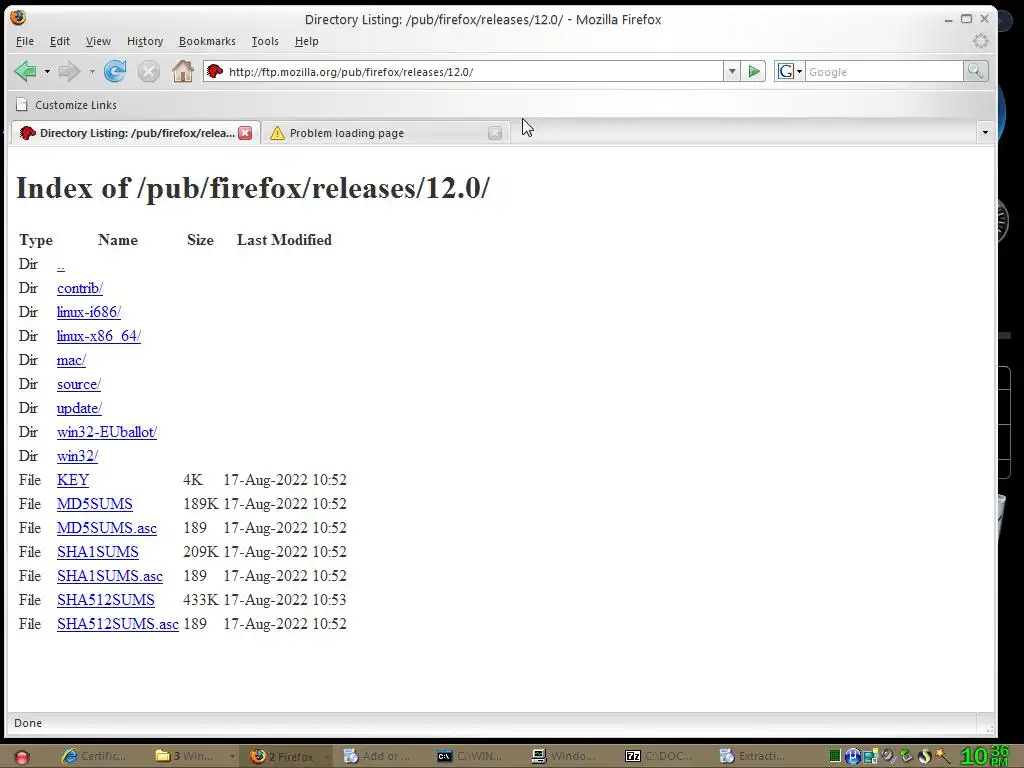Click the grey Forward arrow button
The height and width of the screenshot is (768, 1024).
coord(69,71)
